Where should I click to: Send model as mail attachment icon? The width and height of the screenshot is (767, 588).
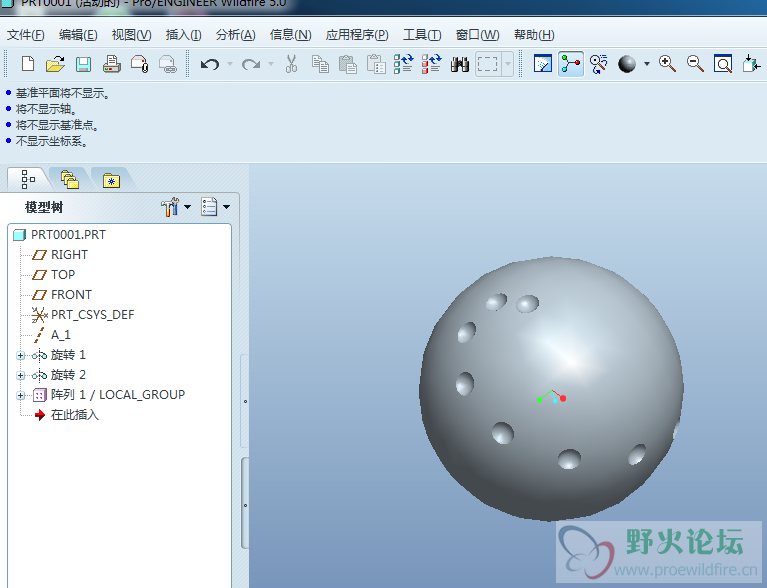140,64
